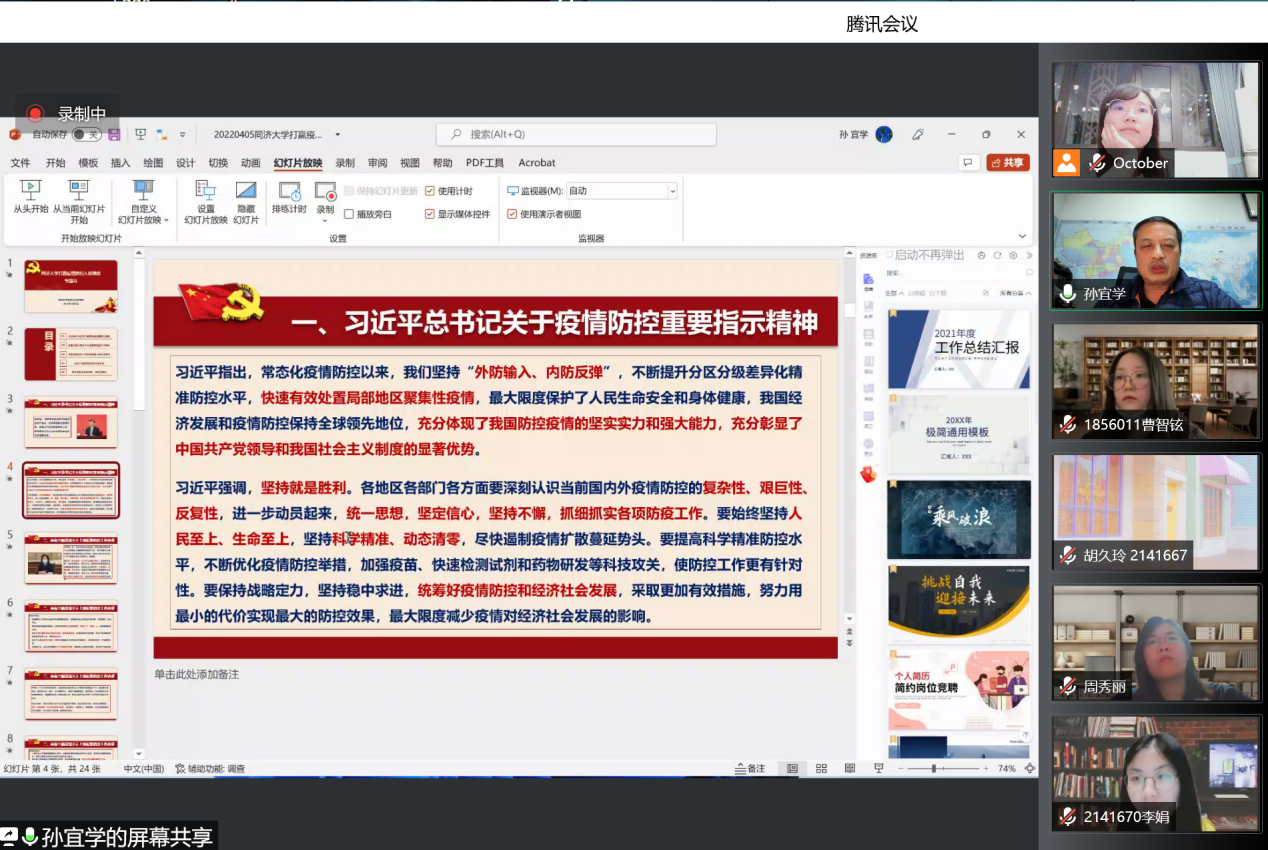This screenshot has height=850, width=1268.
Task: Switch to the 动画 (Animations) tab
Action: point(250,163)
